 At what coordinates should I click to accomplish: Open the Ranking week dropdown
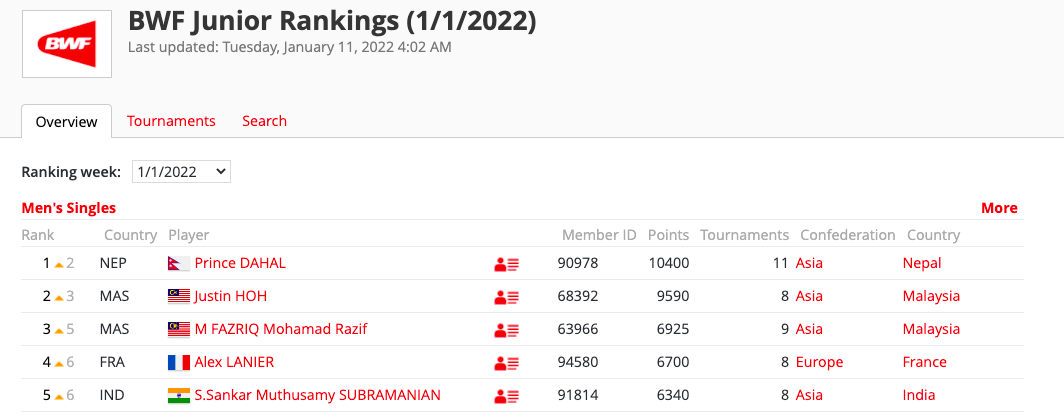[181, 172]
